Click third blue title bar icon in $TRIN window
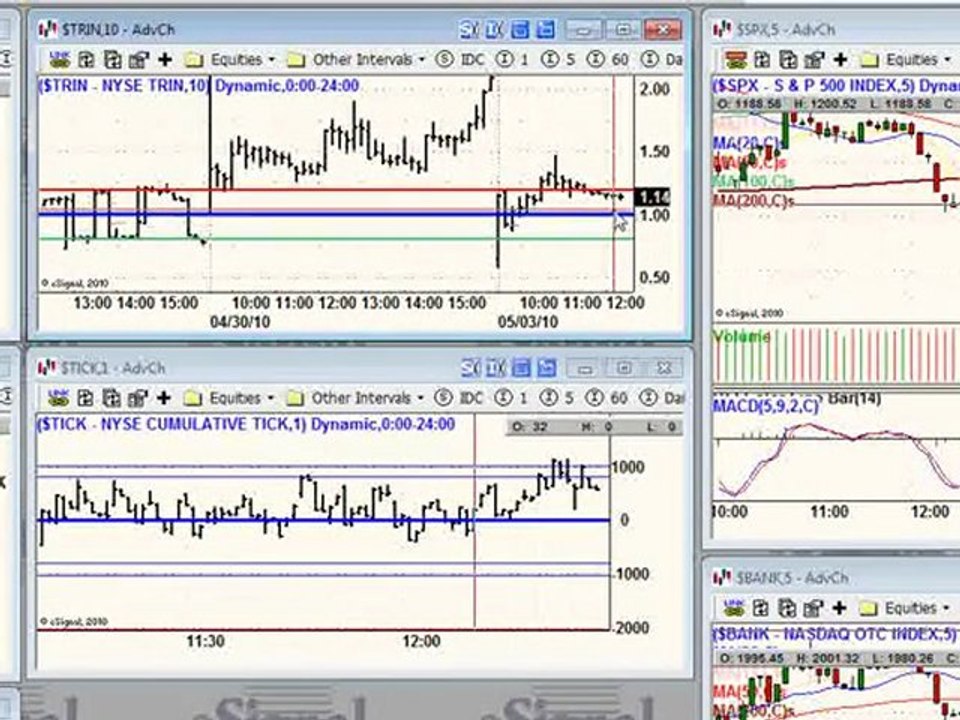960x720 pixels. [520, 29]
